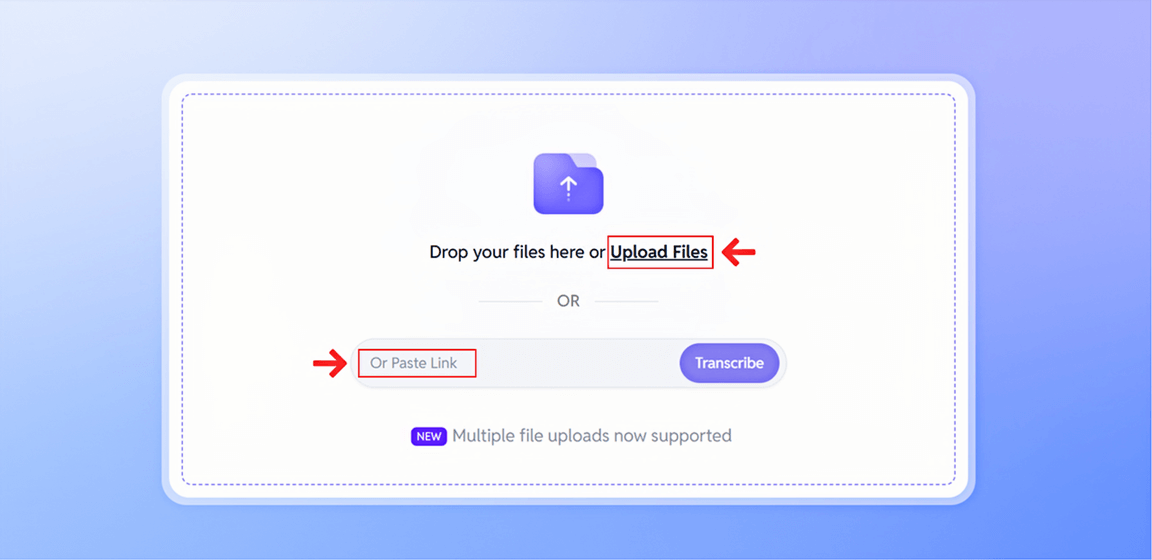Click the divider line right of OR

coord(626,301)
